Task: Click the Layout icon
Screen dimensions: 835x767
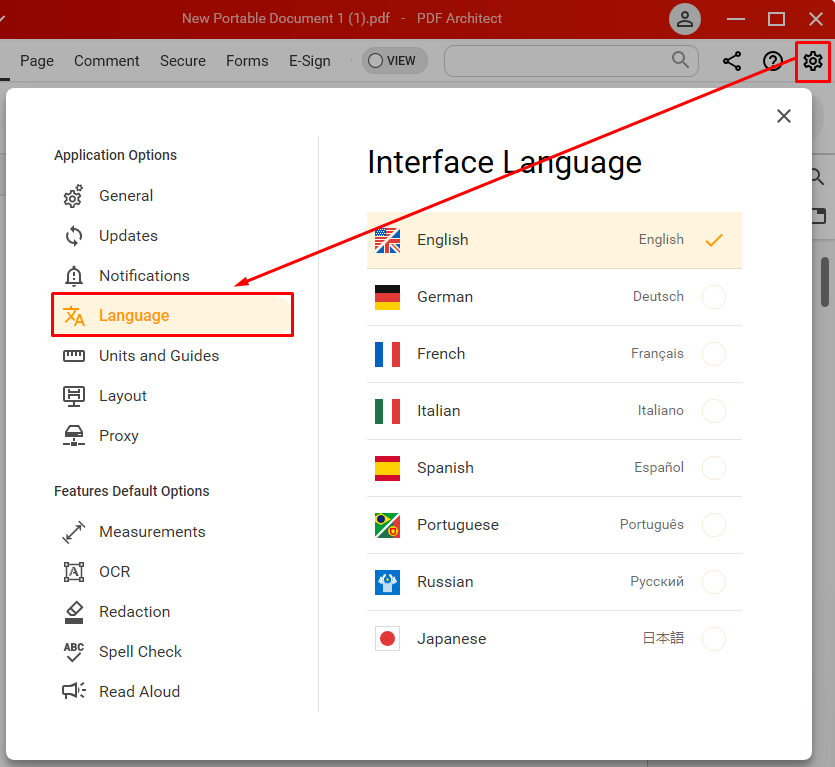Action: pyautogui.click(x=73, y=396)
